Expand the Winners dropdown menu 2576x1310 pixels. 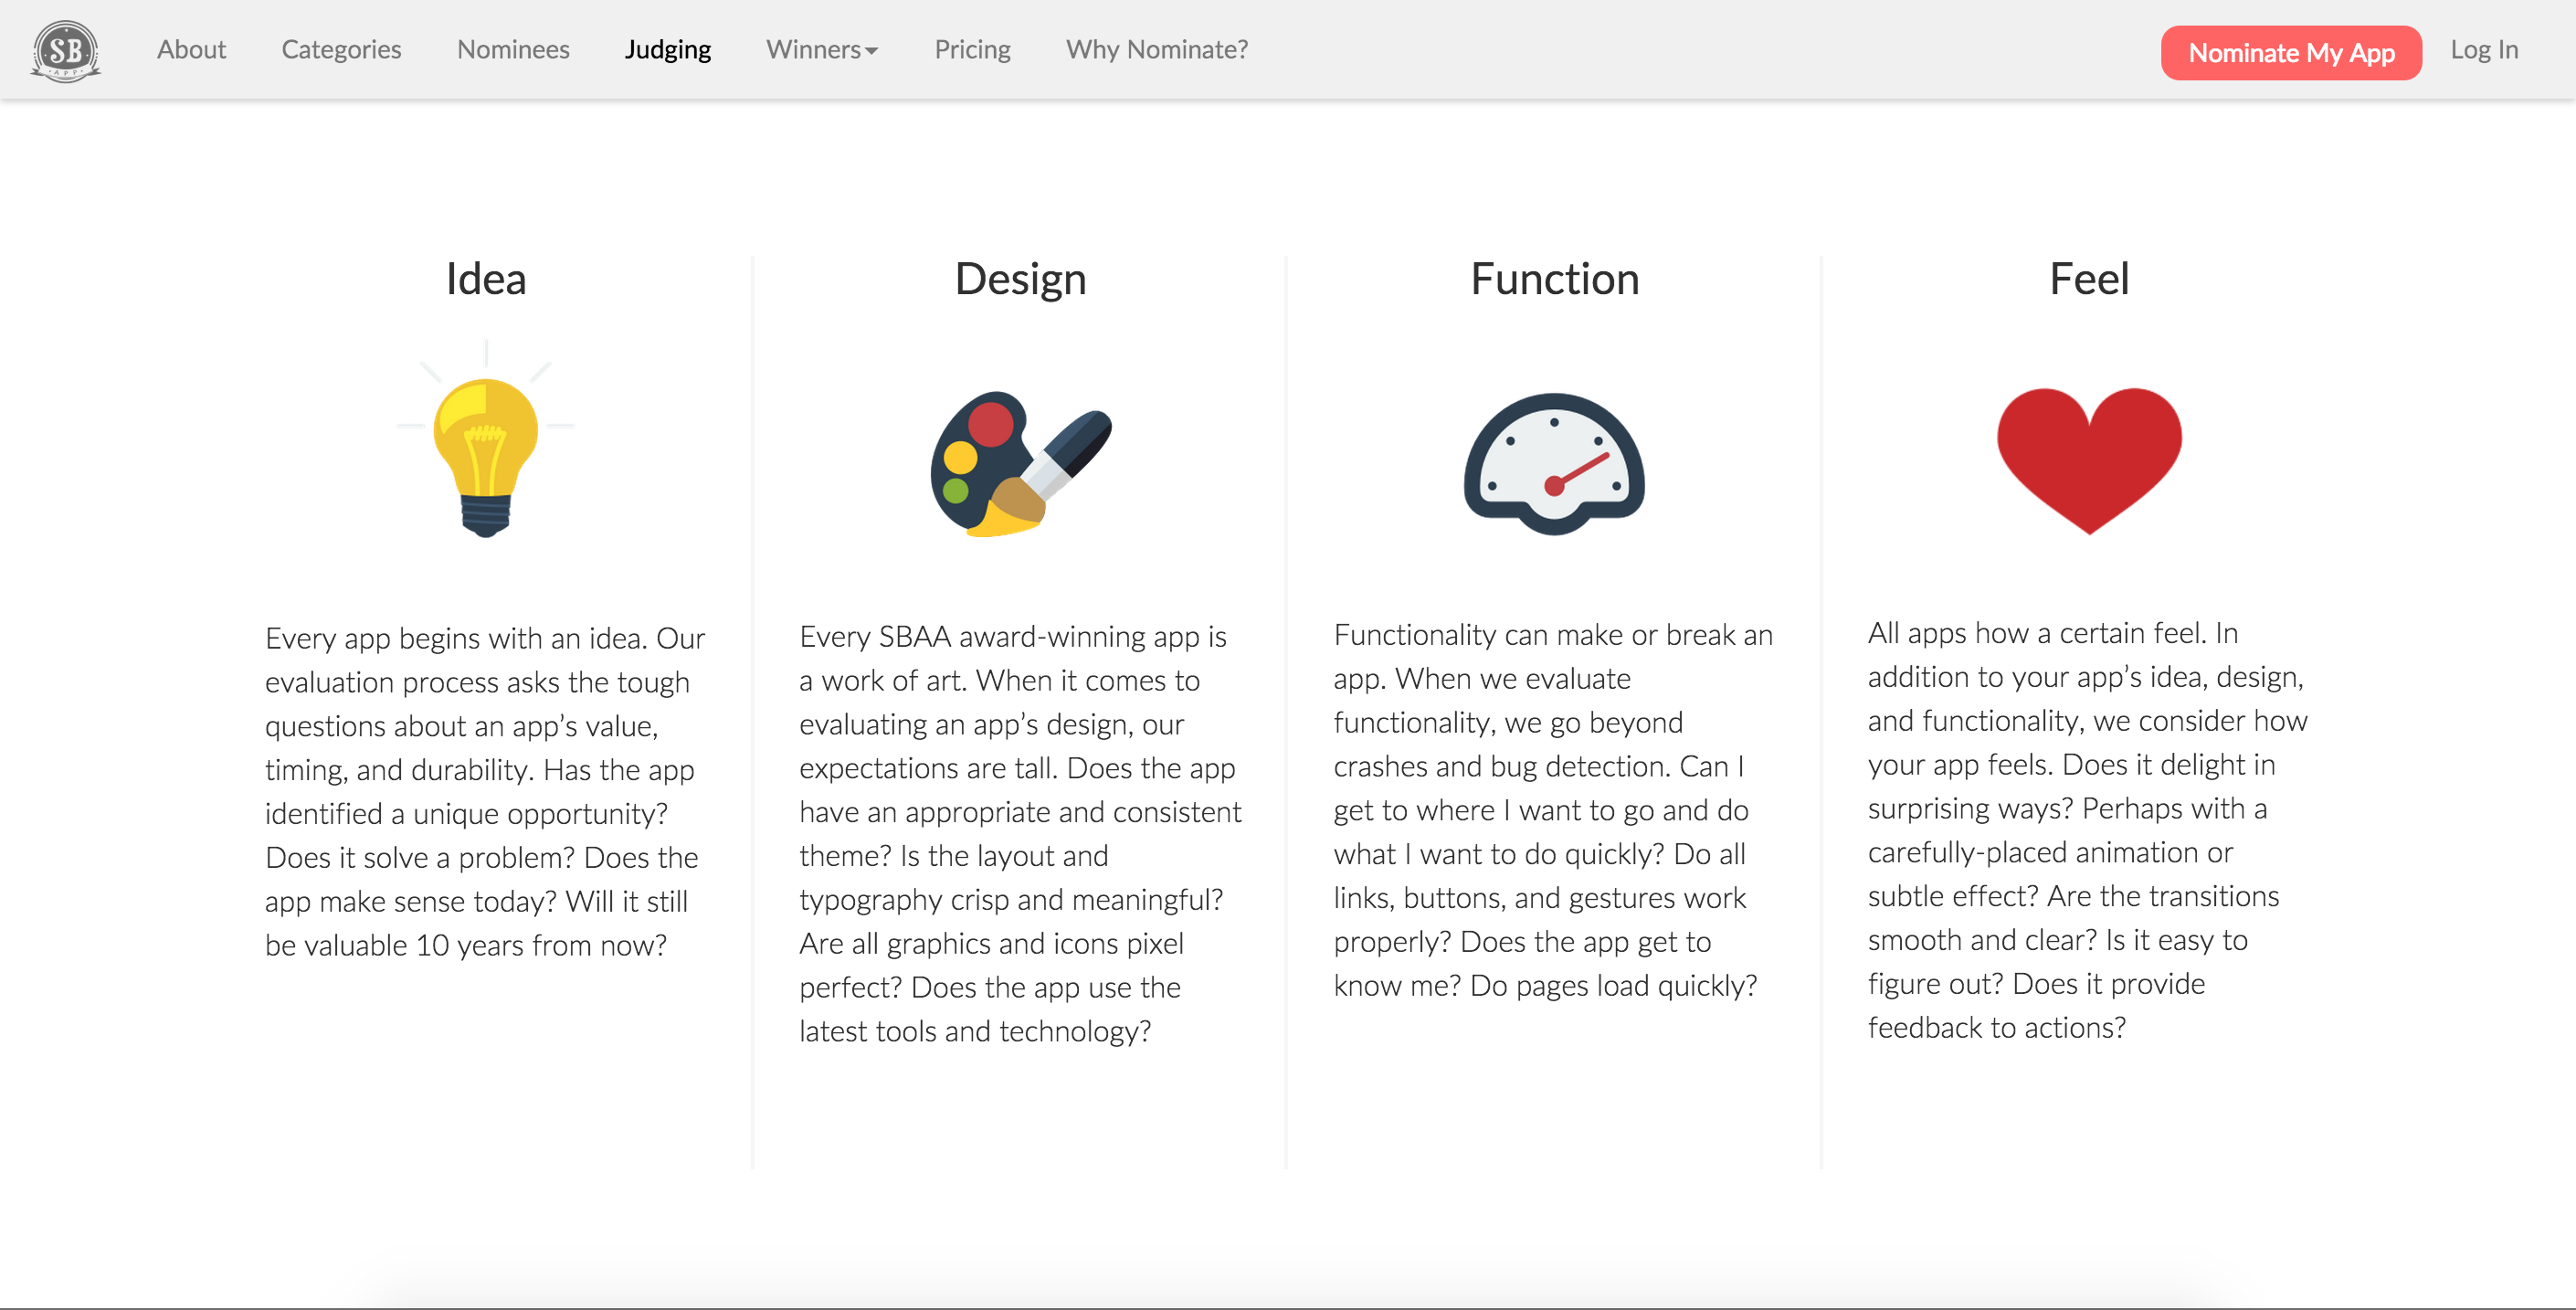(822, 50)
